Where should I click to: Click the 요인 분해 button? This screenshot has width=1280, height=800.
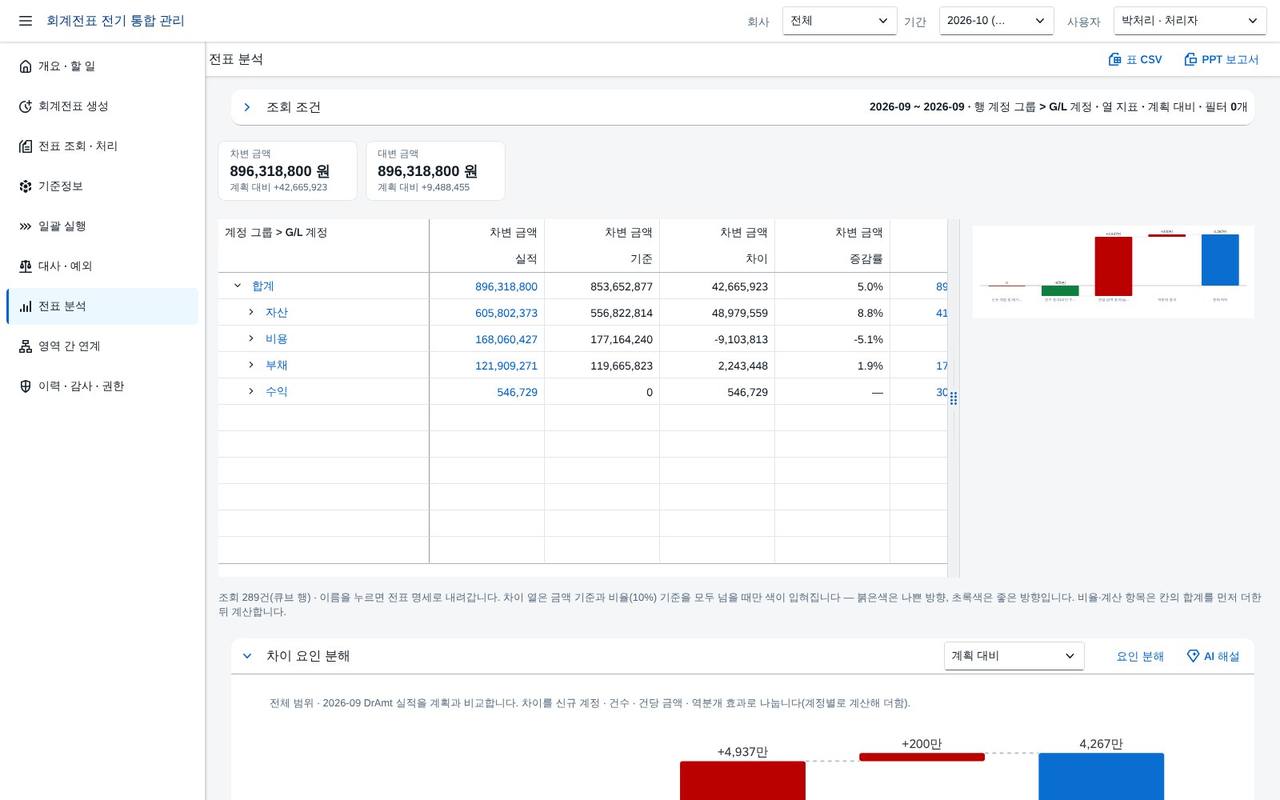pyautogui.click(x=1140, y=656)
